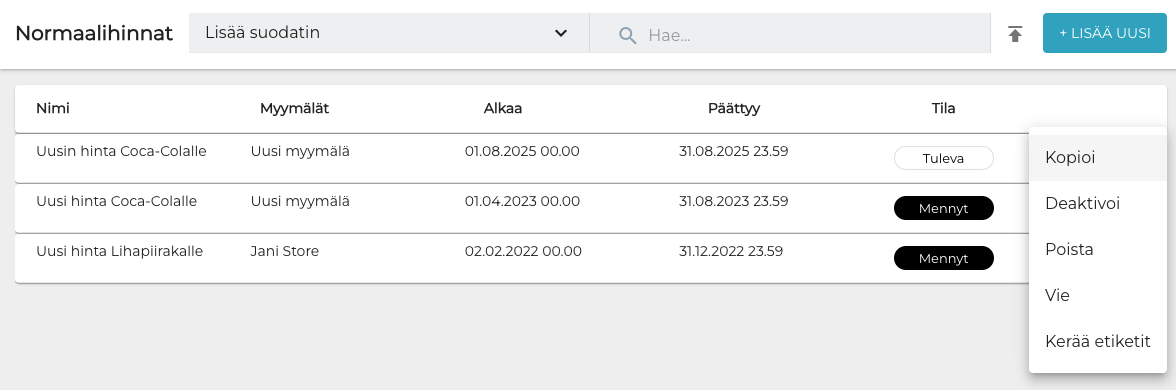Expand the Lisää suodatin chevron
The height and width of the screenshot is (390, 1176).
(560, 33)
